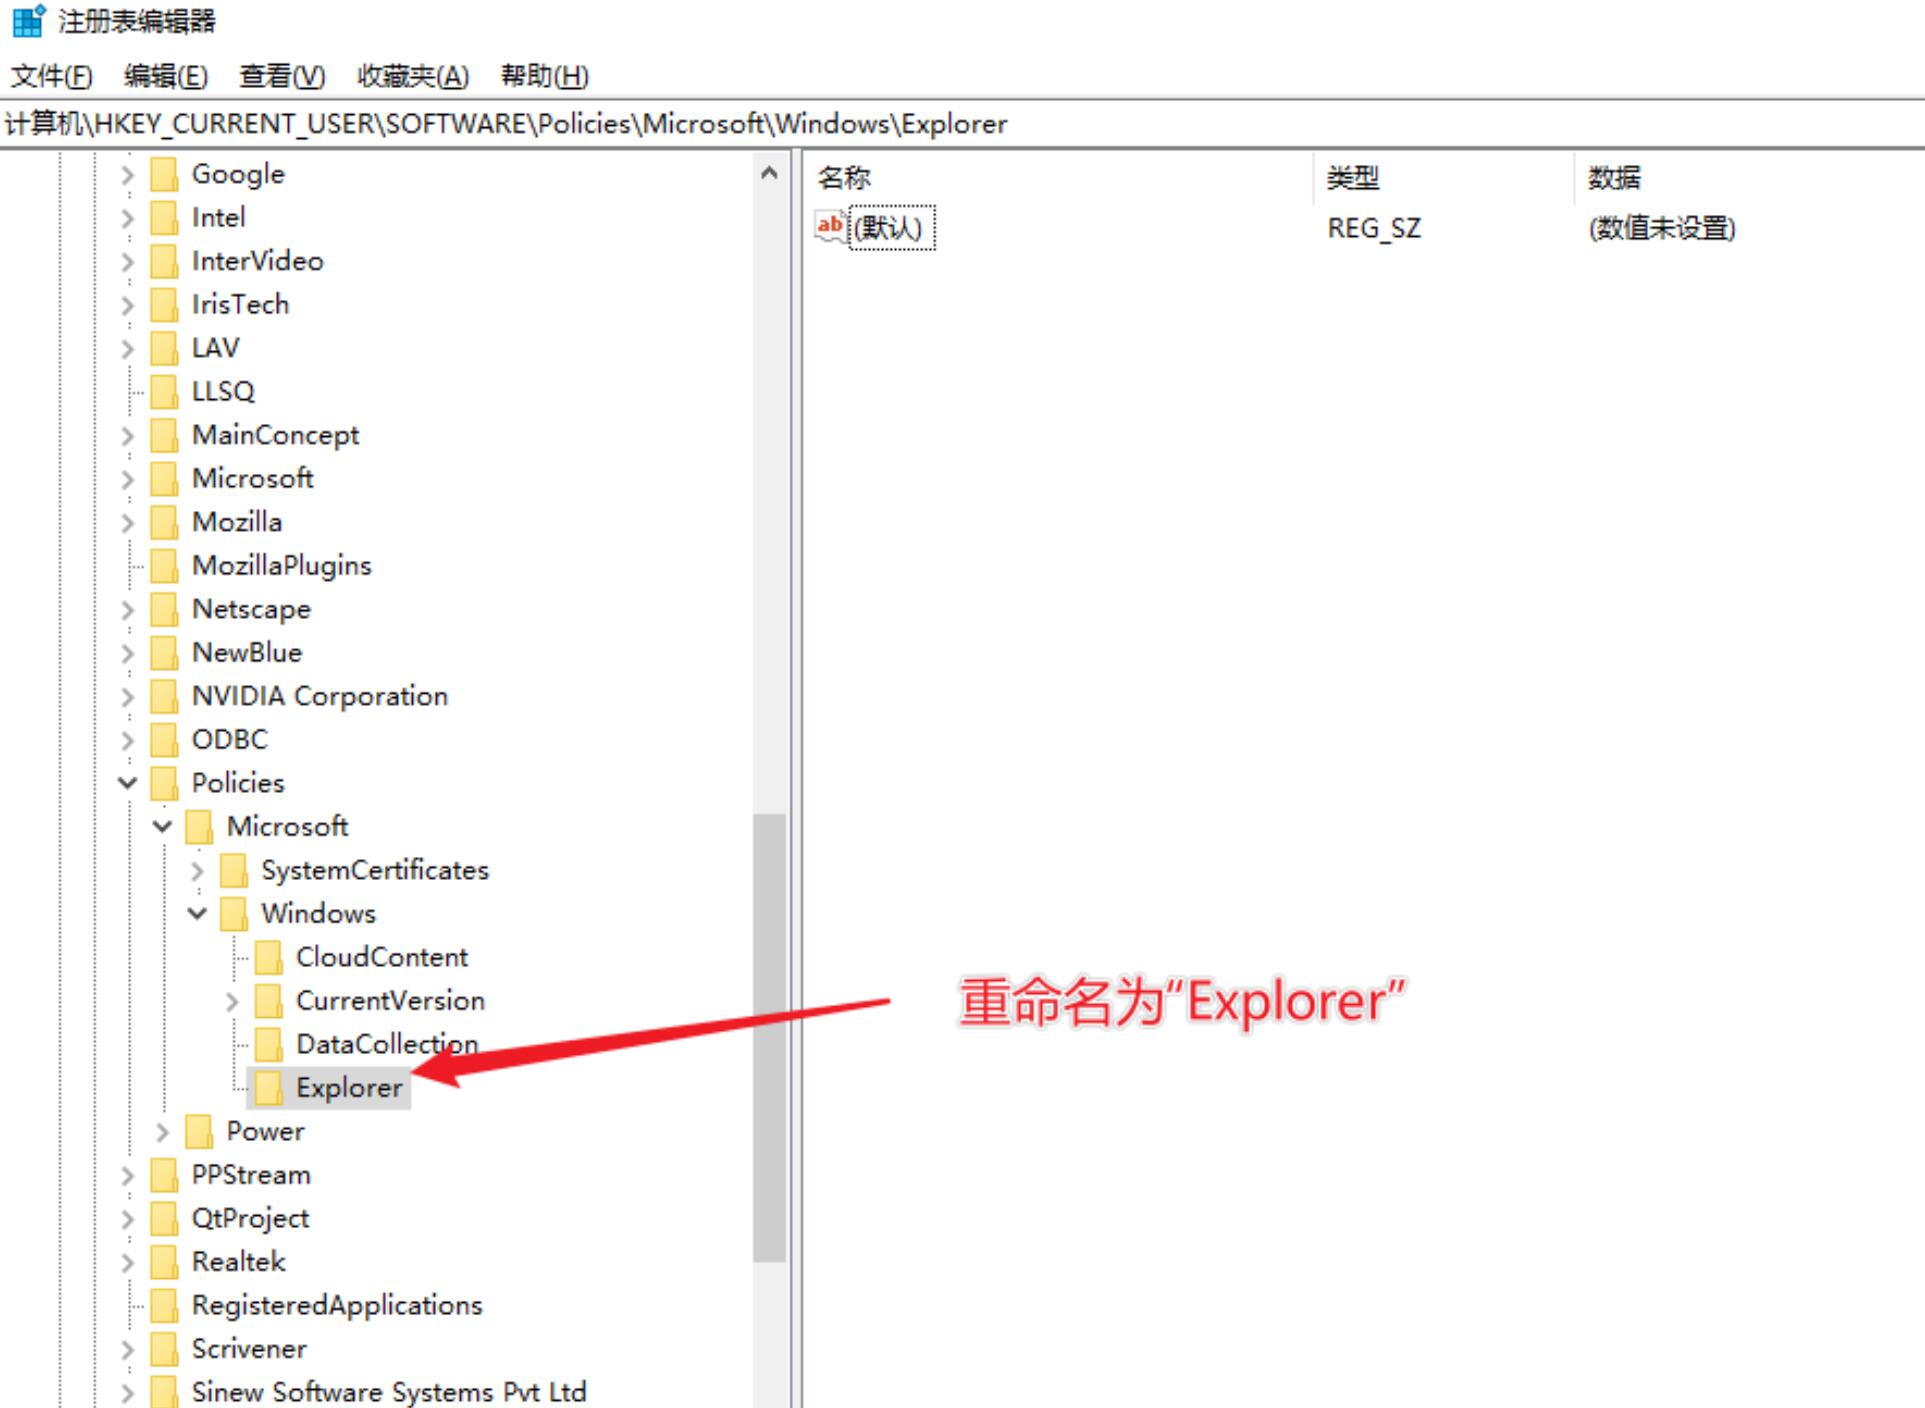This screenshot has height=1408, width=1925.
Task: Click the CloudContent folder icon
Action: coord(269,957)
